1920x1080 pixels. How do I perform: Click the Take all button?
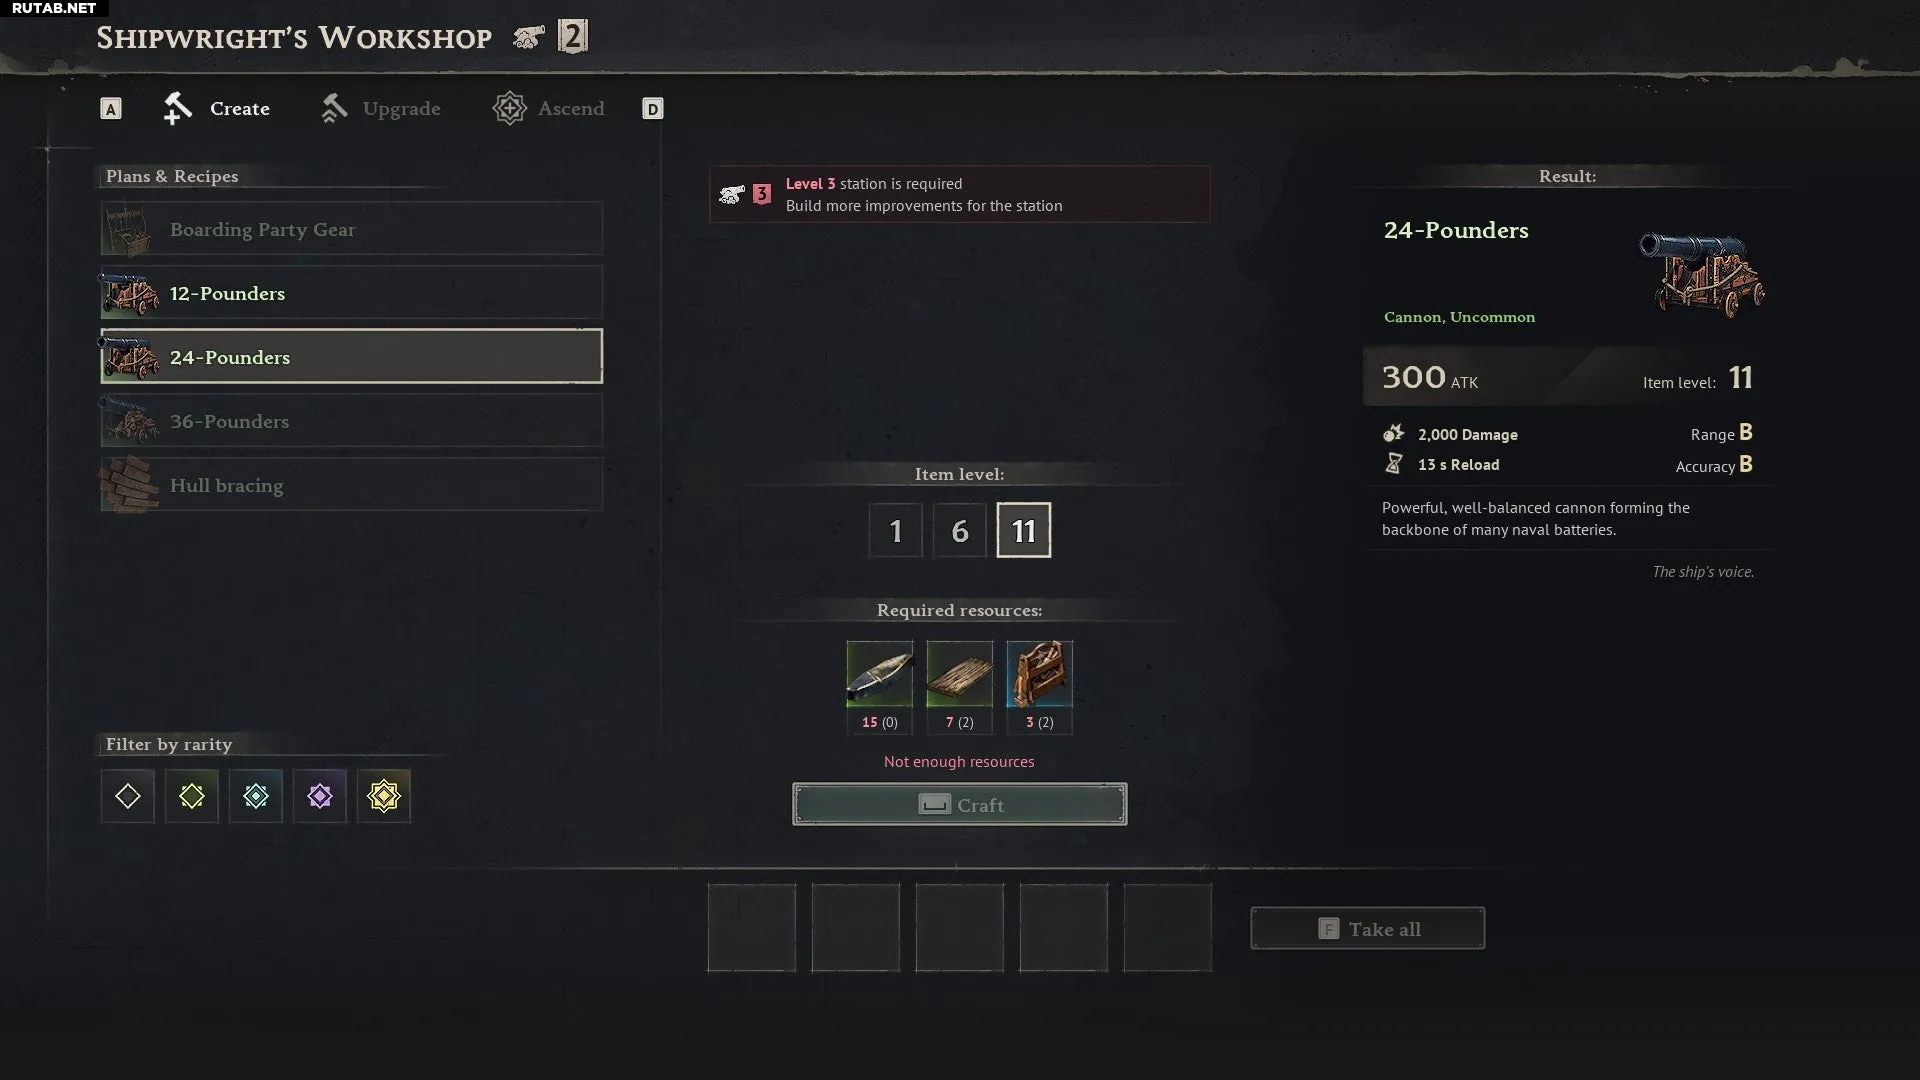tap(1368, 928)
